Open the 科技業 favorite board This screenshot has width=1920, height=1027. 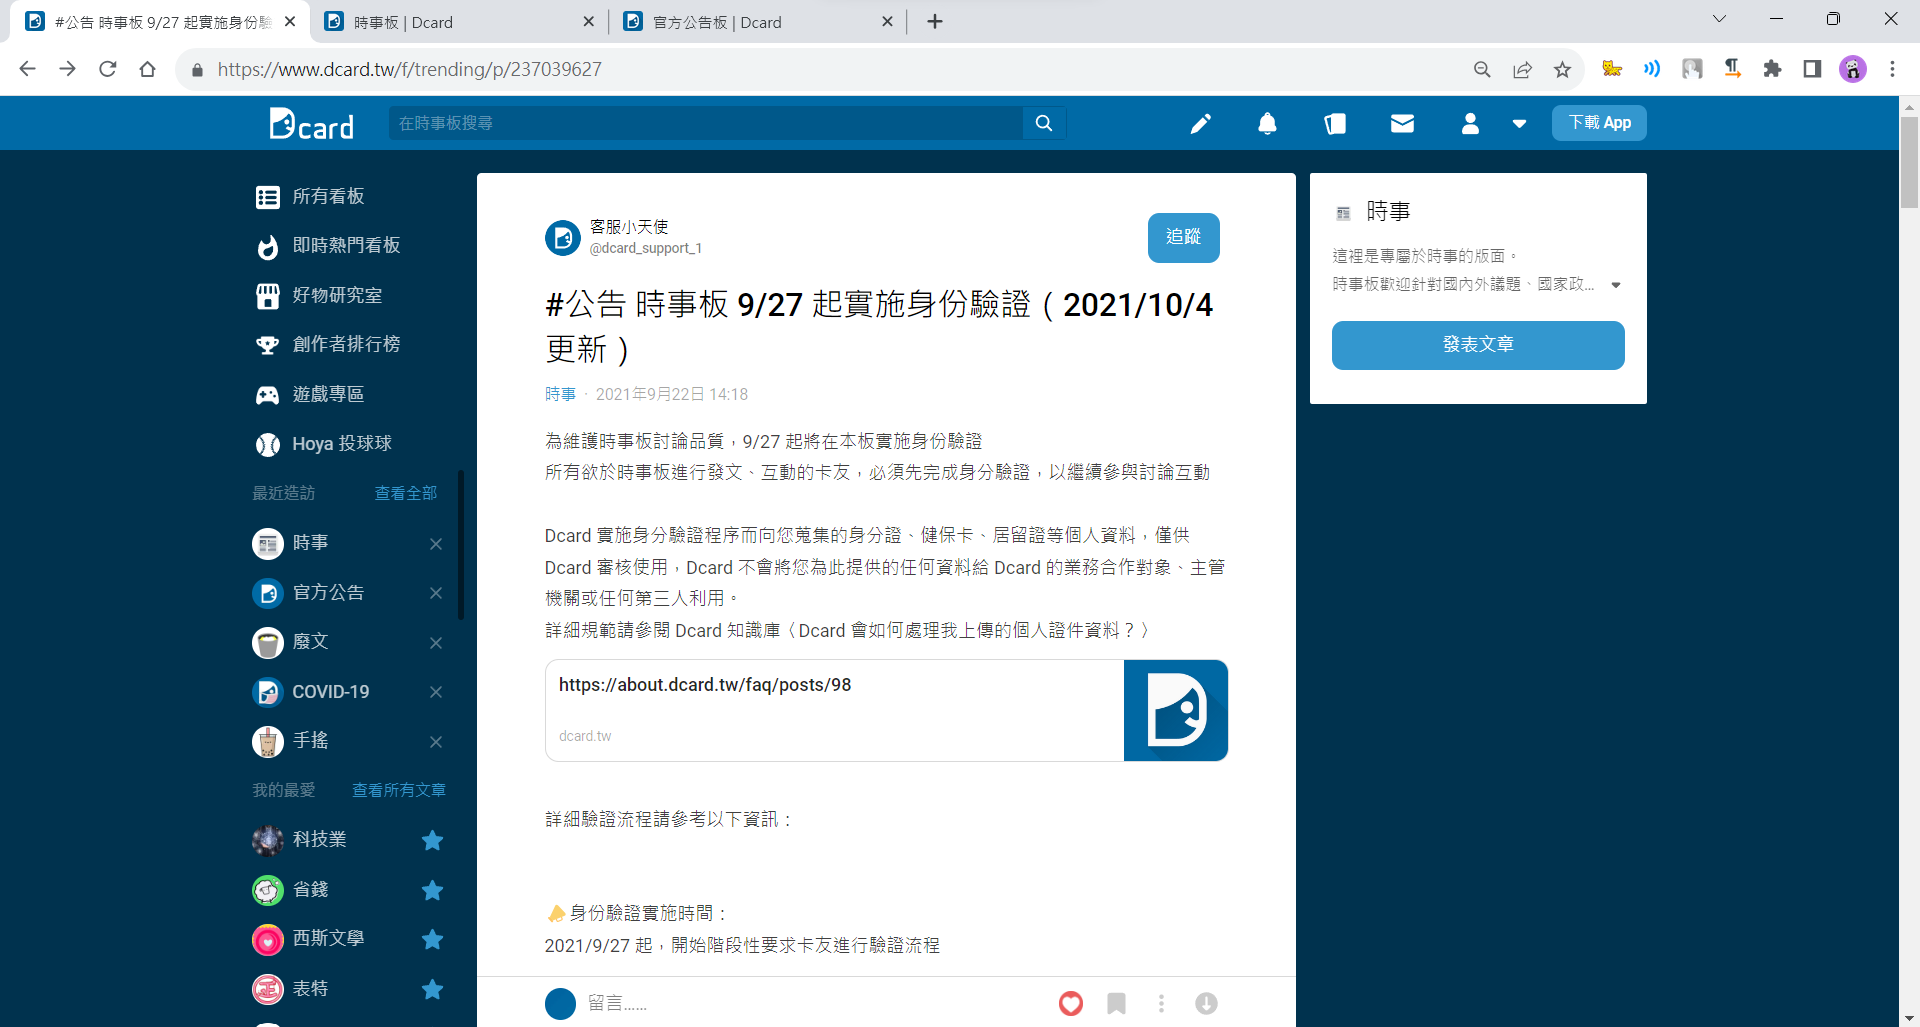click(319, 840)
